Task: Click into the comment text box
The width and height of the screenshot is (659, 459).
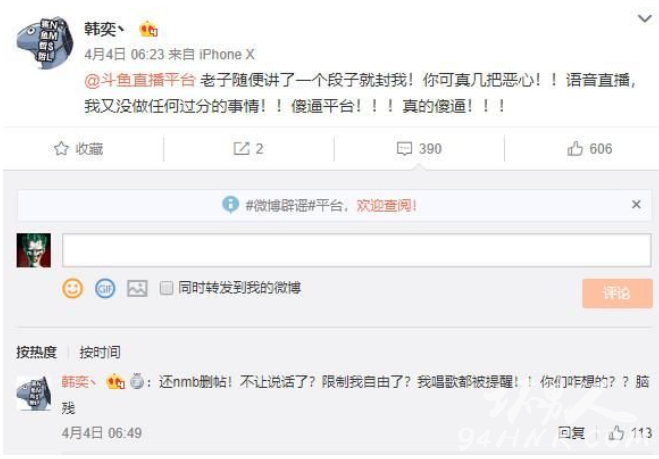Action: (x=357, y=250)
